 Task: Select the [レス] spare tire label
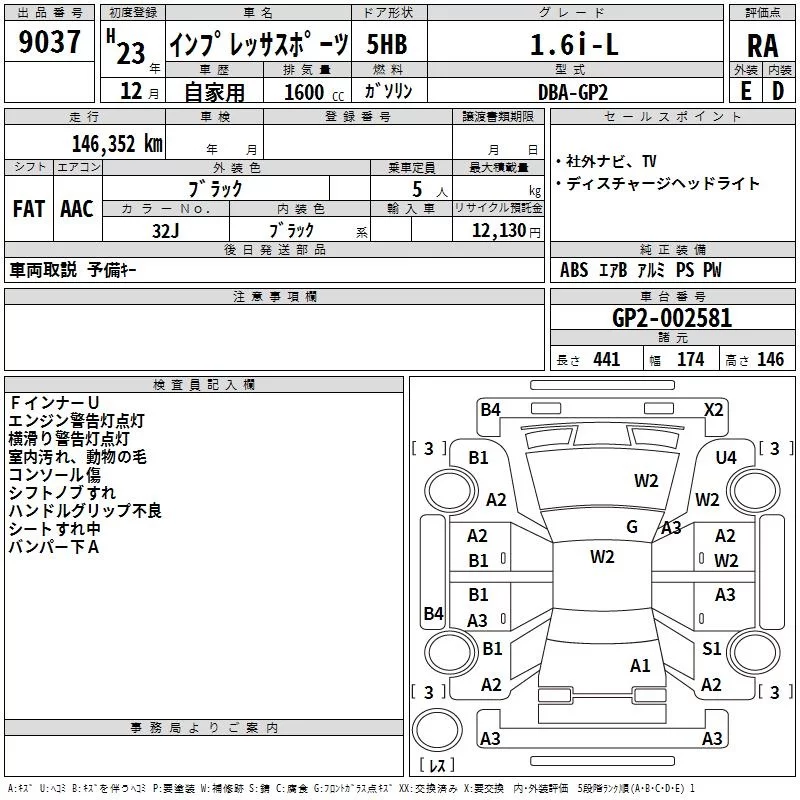(437, 764)
